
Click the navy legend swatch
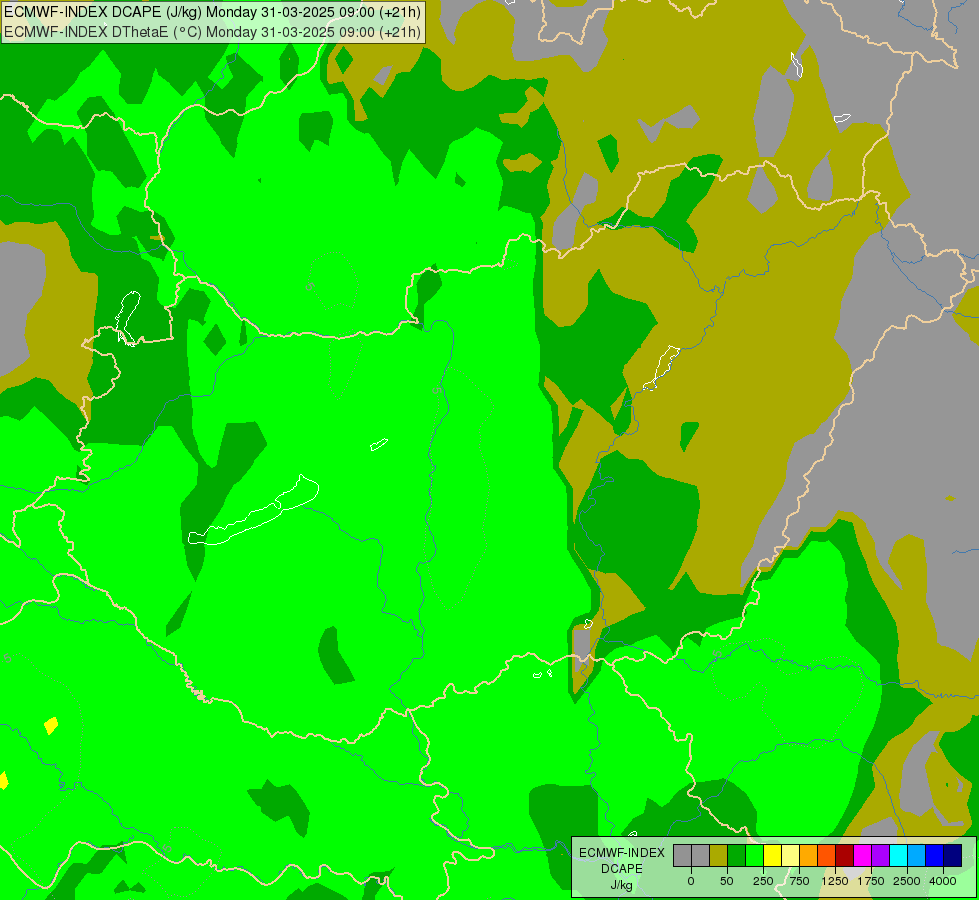pyautogui.click(x=953, y=856)
